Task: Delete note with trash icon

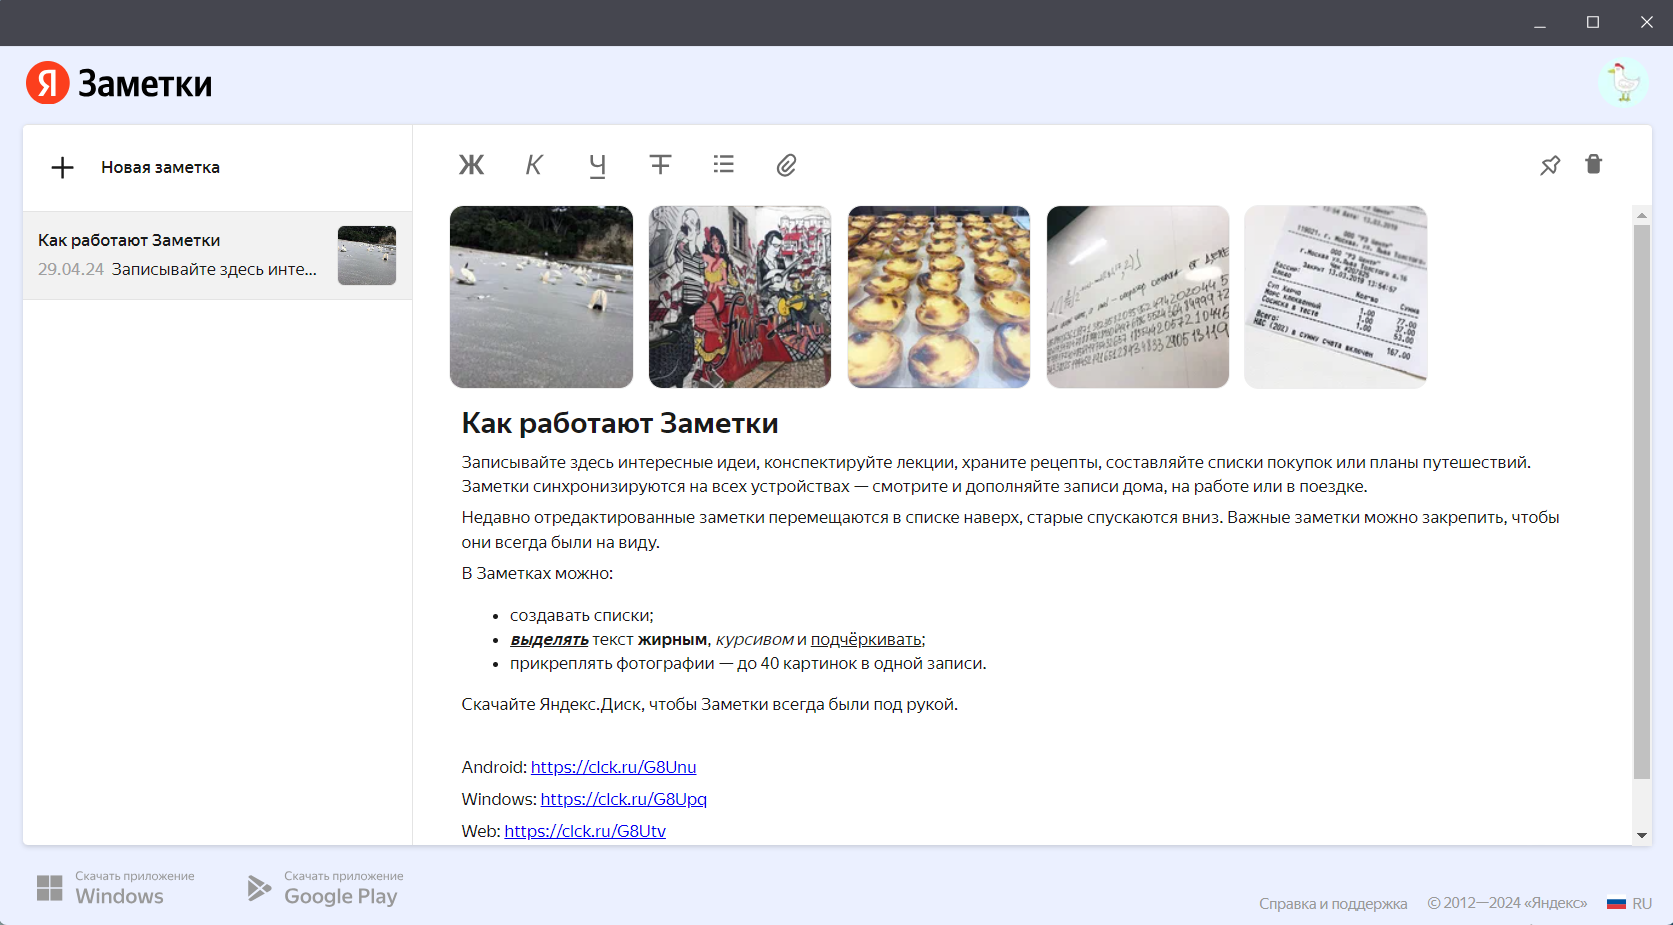Action: tap(1593, 164)
